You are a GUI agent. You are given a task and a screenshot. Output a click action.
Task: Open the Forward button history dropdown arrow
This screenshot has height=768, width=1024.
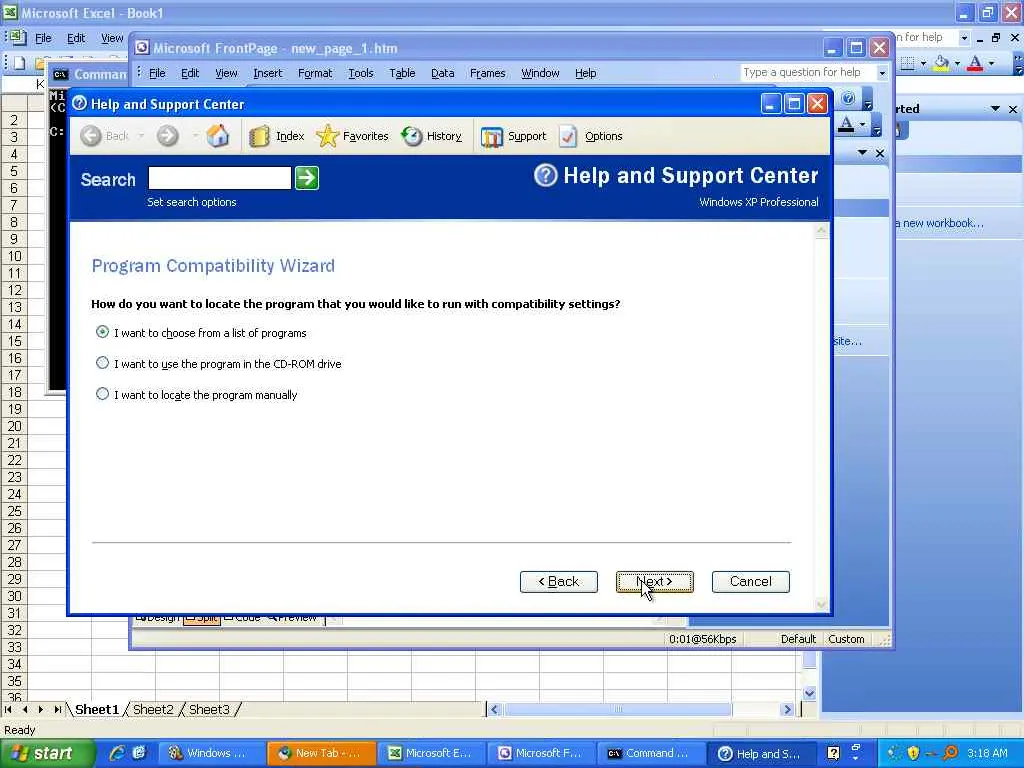(x=195, y=136)
